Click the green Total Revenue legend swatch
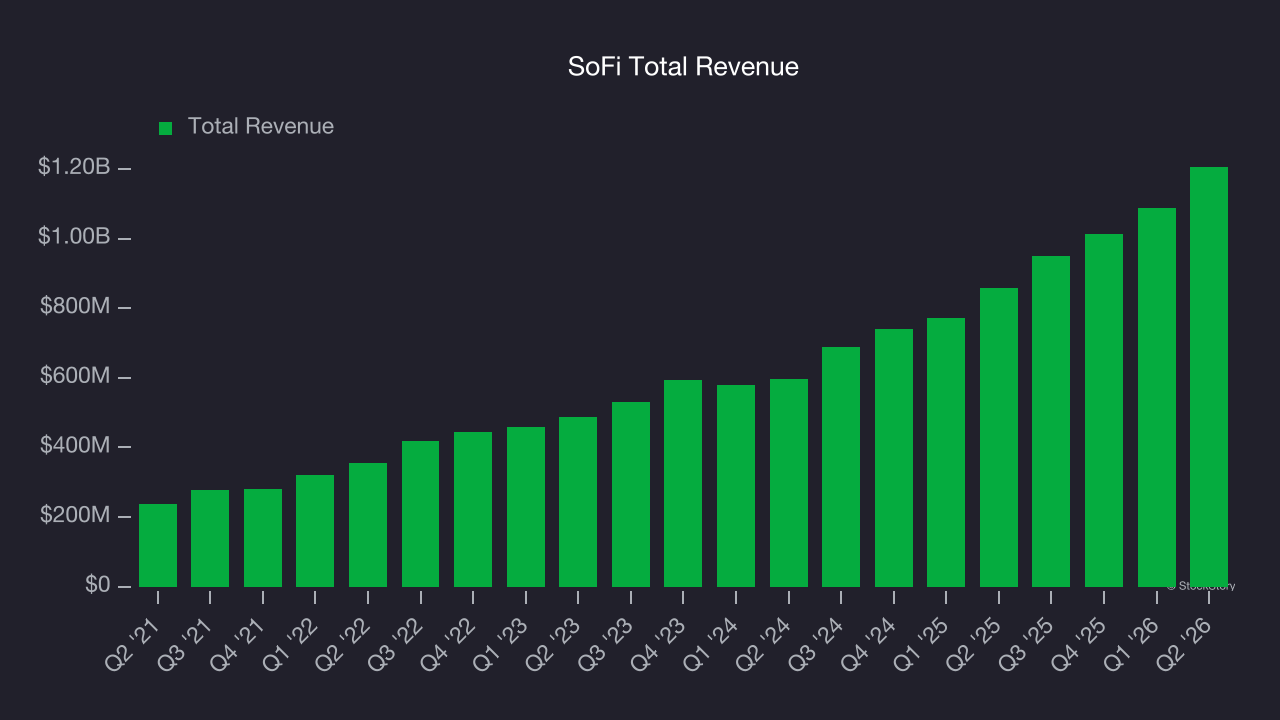 tap(166, 128)
